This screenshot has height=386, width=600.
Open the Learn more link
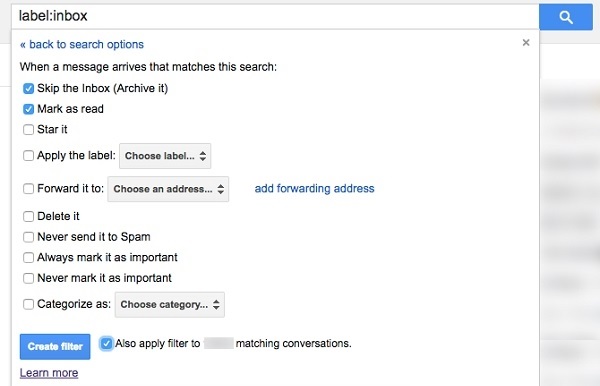49,373
